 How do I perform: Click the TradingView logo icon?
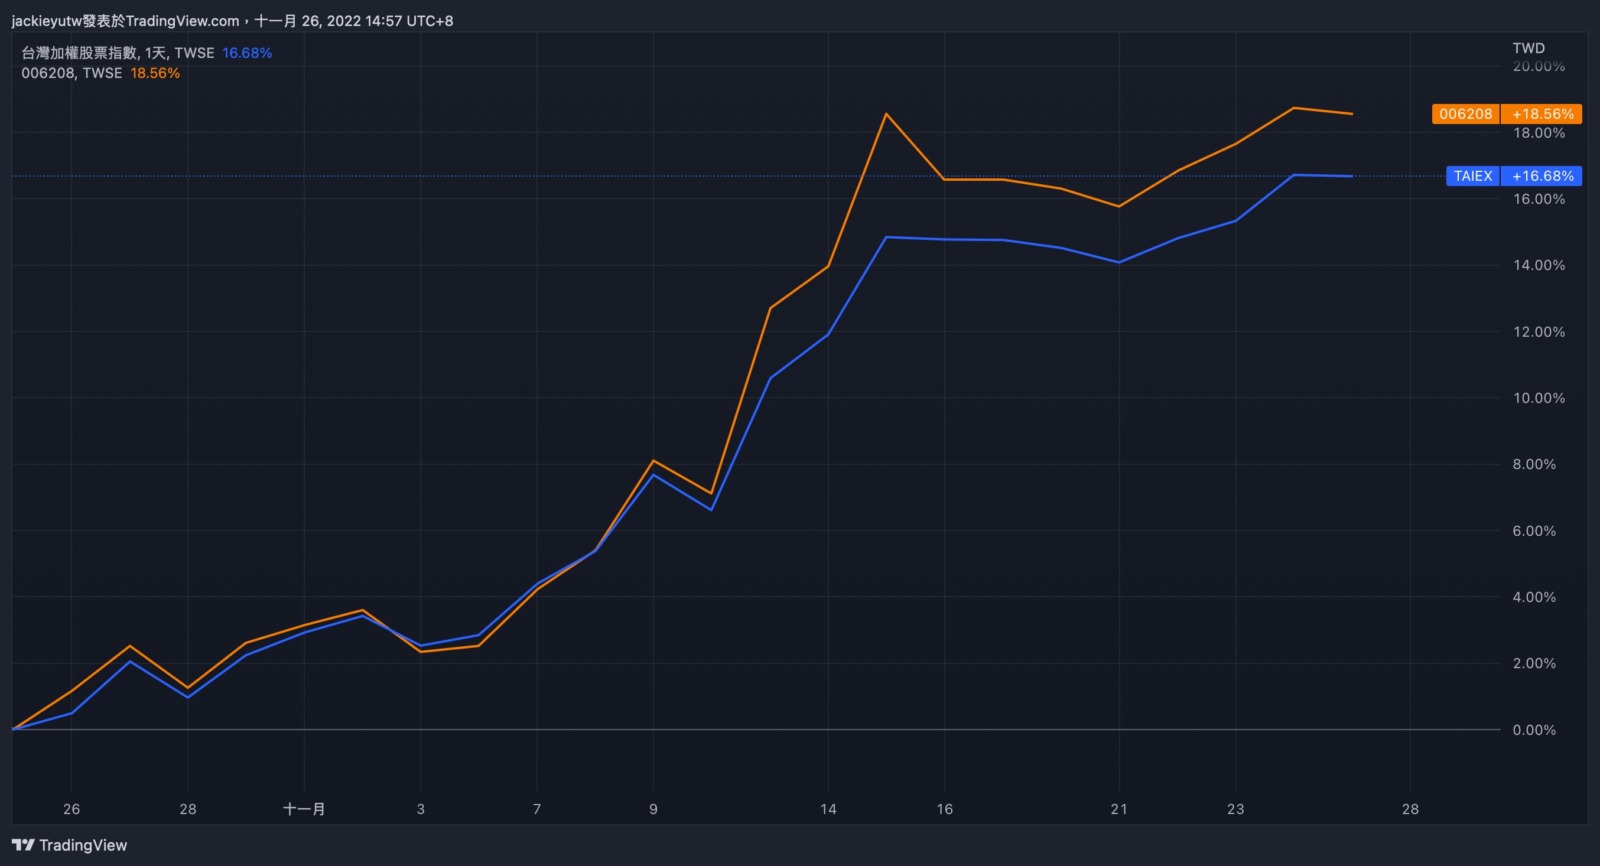[x=23, y=845]
